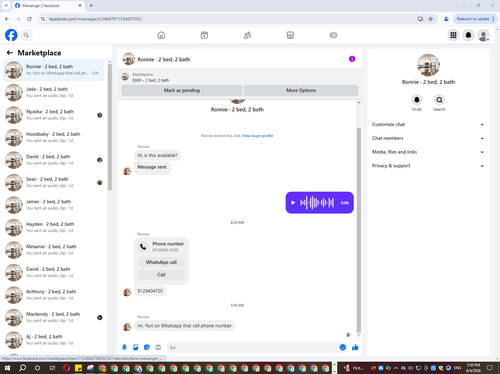The width and height of the screenshot is (500, 374).
Task: Open the Facebook home logo
Action: tap(11, 35)
